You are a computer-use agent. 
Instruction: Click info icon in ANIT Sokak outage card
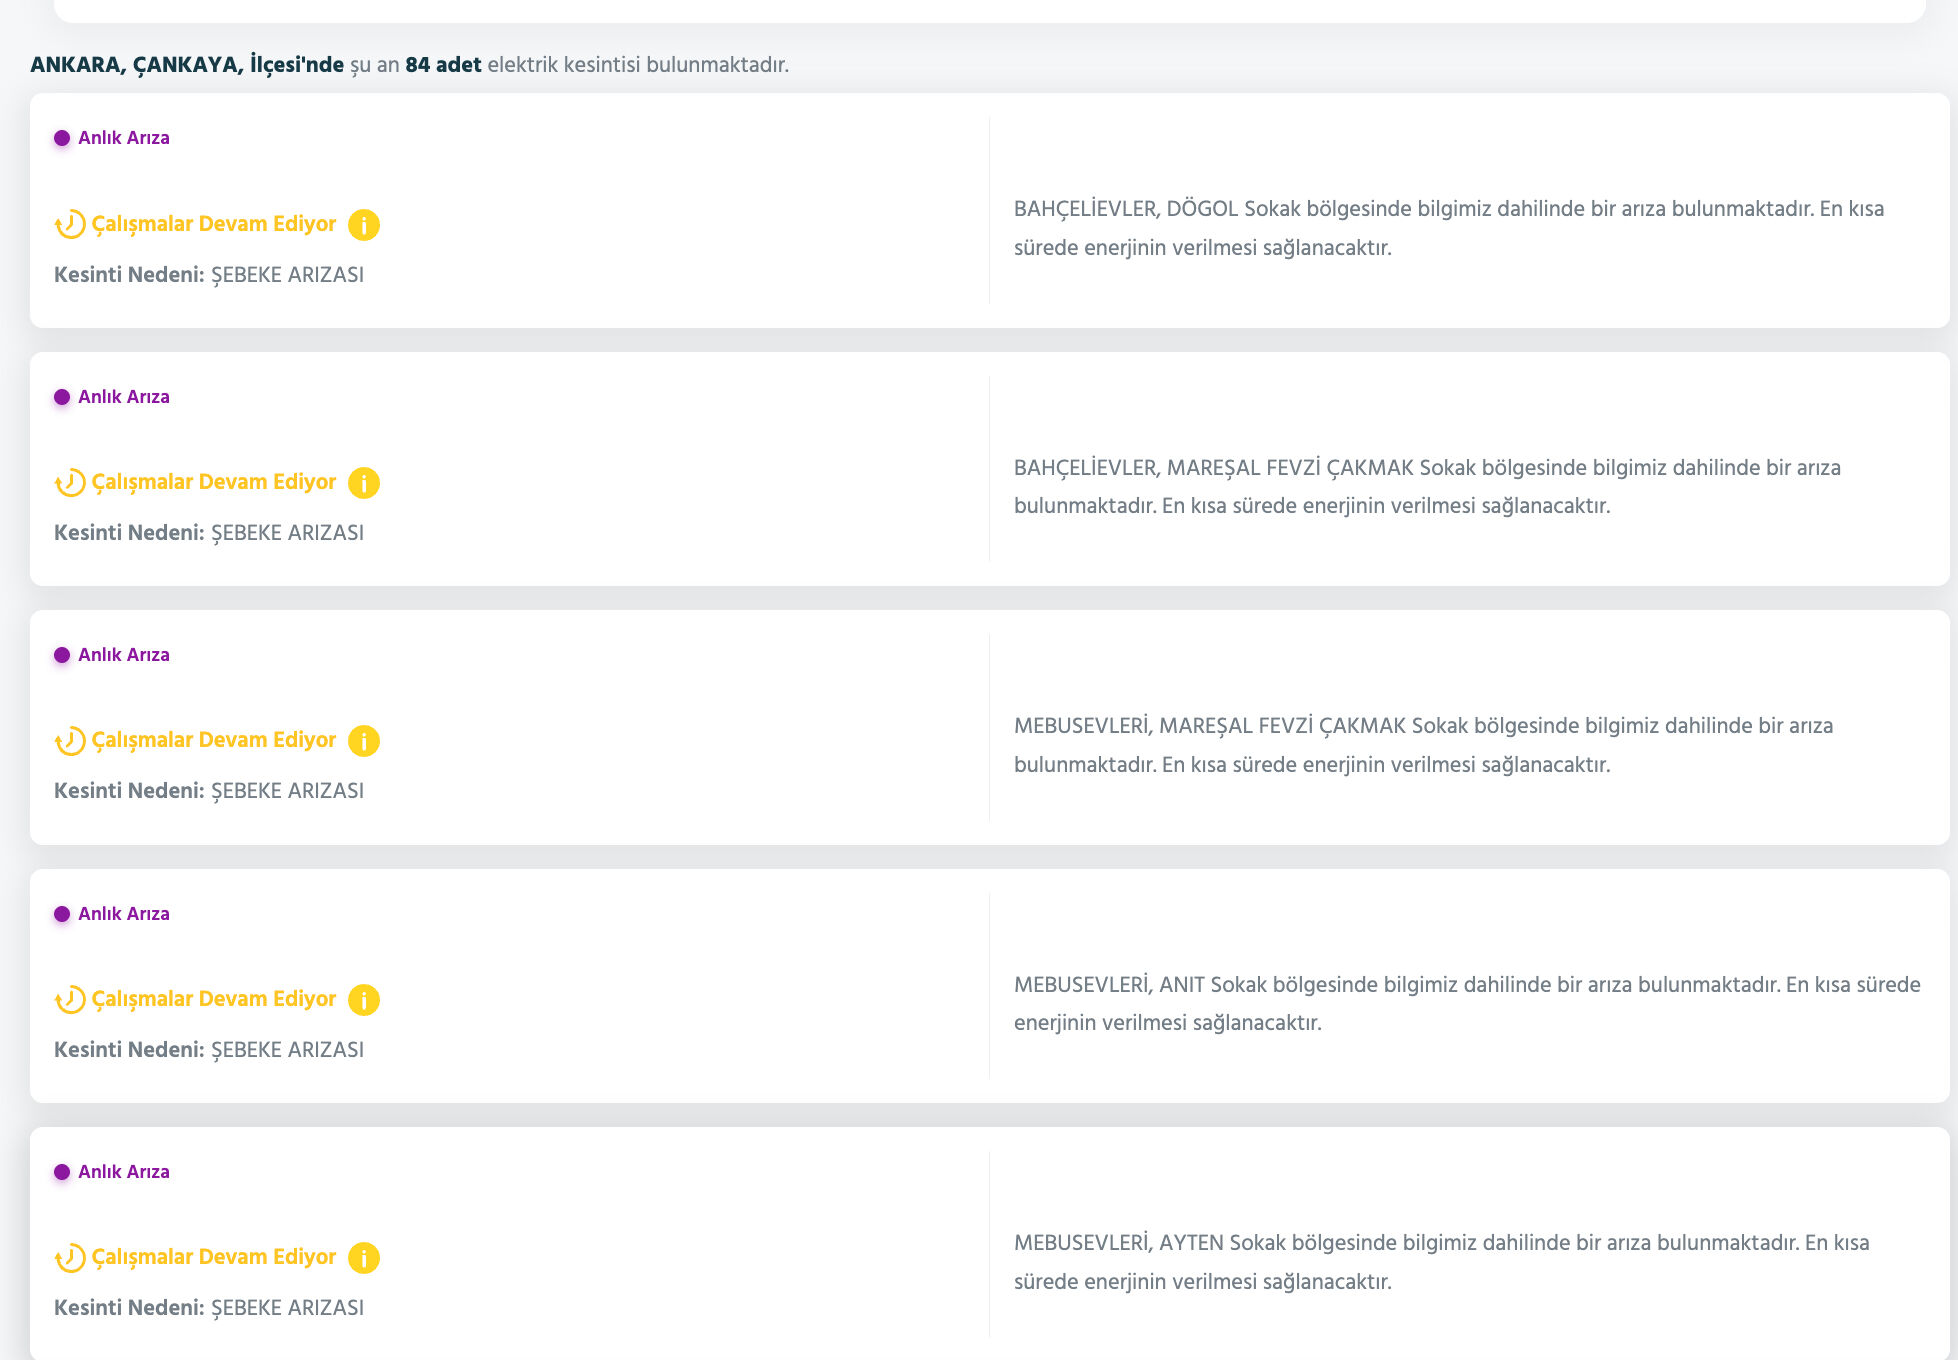(363, 1000)
